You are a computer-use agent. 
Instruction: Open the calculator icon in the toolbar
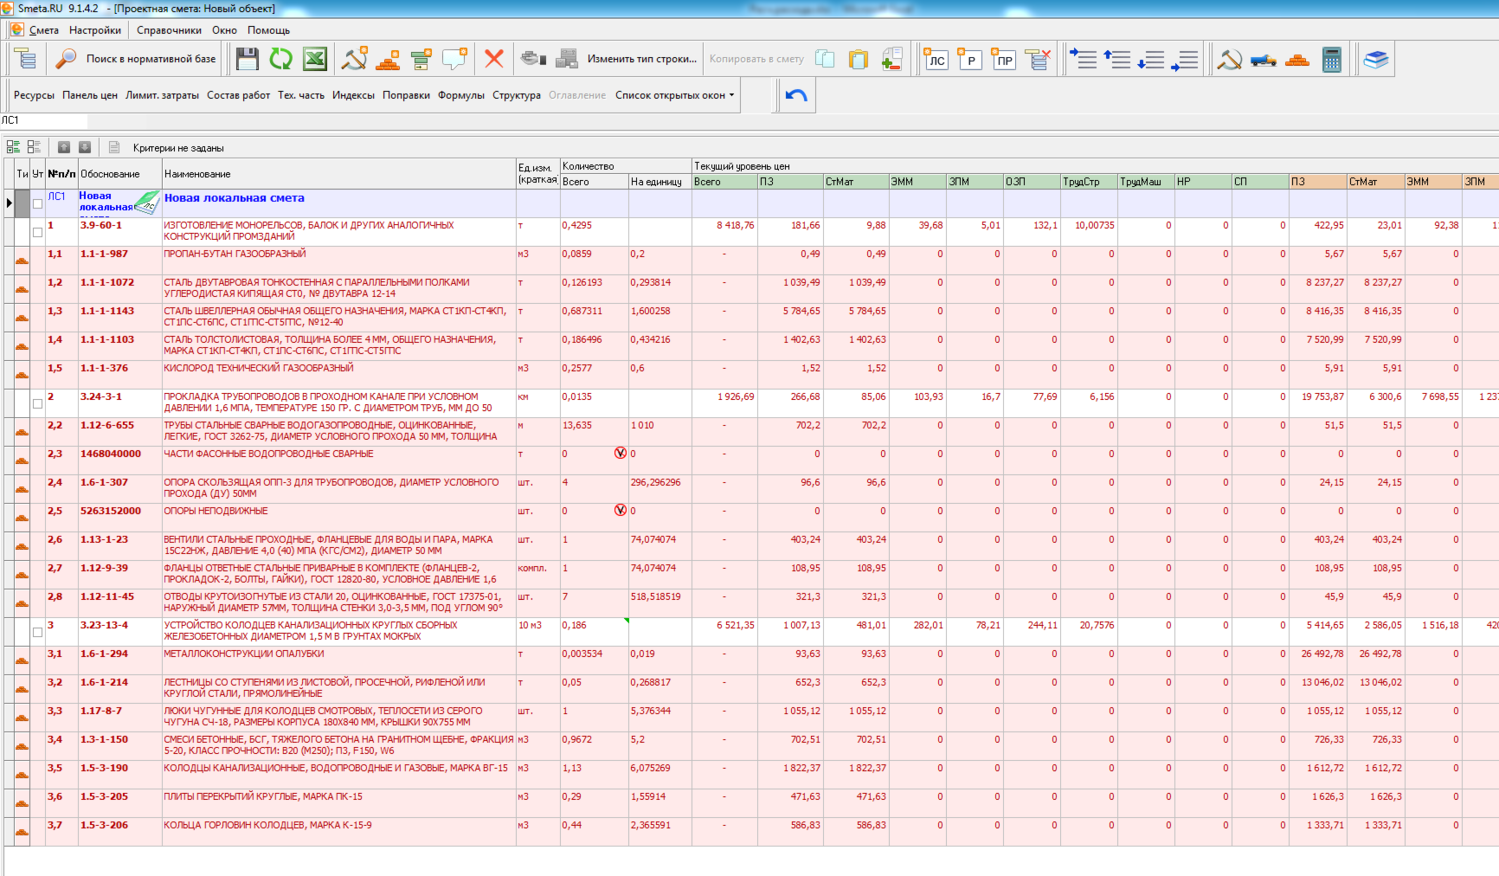tap(1331, 59)
